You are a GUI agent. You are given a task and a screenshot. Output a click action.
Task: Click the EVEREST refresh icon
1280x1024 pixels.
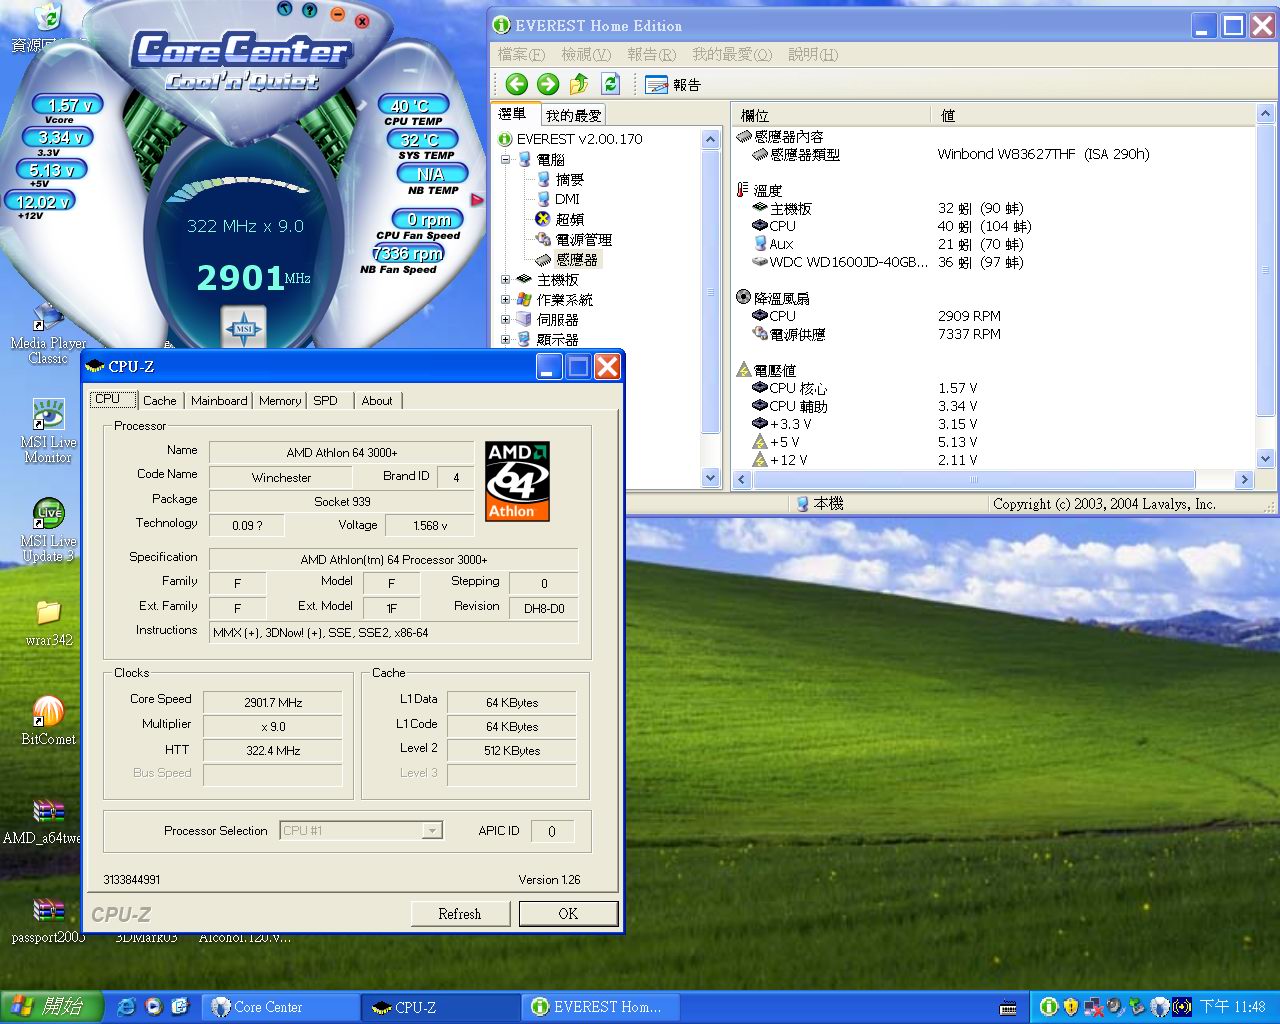611,84
